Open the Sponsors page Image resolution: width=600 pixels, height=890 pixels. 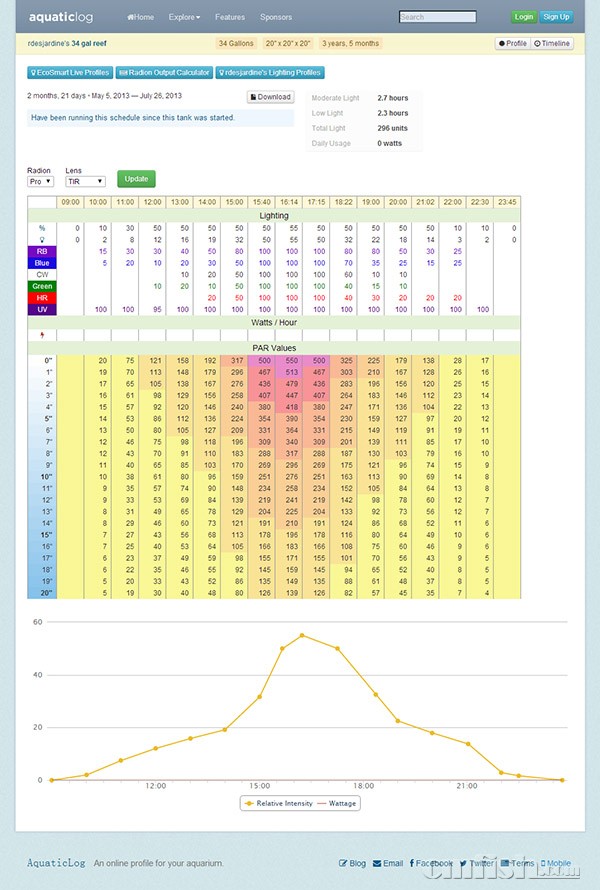(276, 18)
